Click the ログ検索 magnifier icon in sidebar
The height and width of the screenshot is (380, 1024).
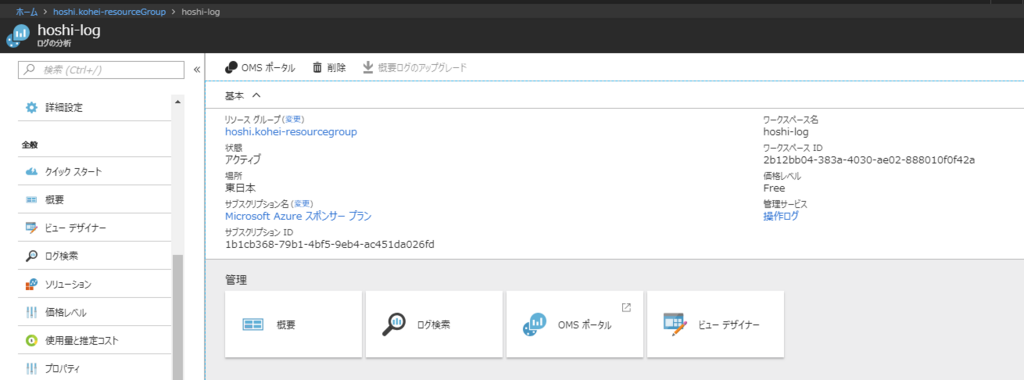tap(31, 256)
